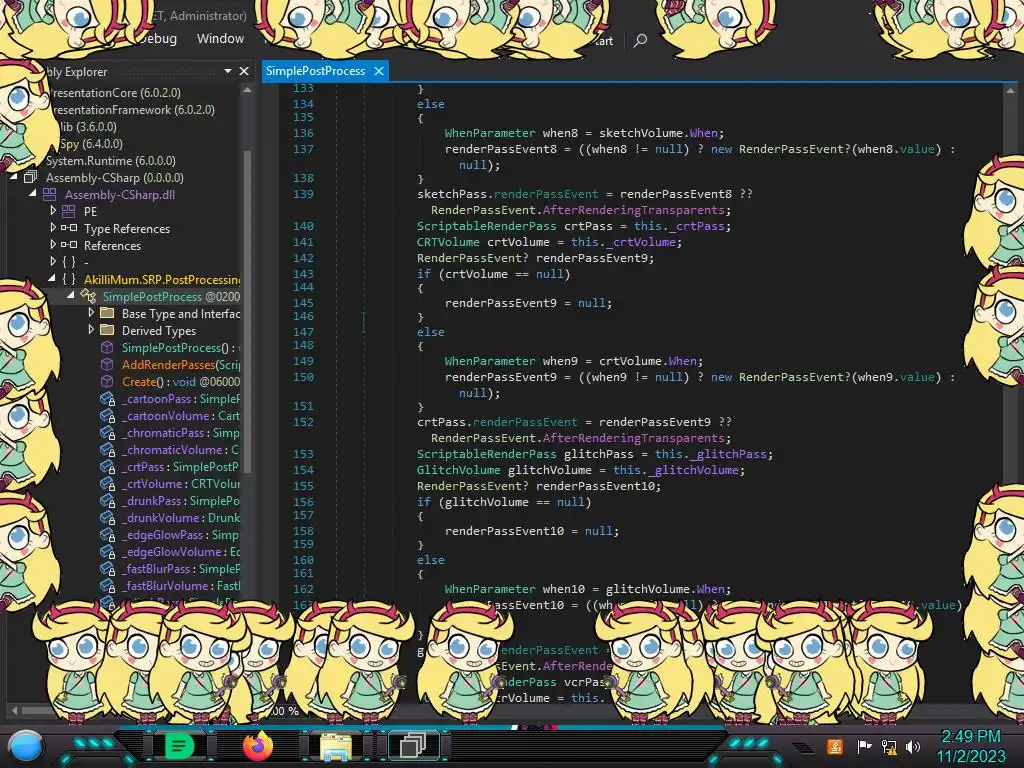Collapse the Assembly-CSharp (0.0.0.0) node
Viewport: 1024px width, 768px height.
pyautogui.click(x=13, y=177)
